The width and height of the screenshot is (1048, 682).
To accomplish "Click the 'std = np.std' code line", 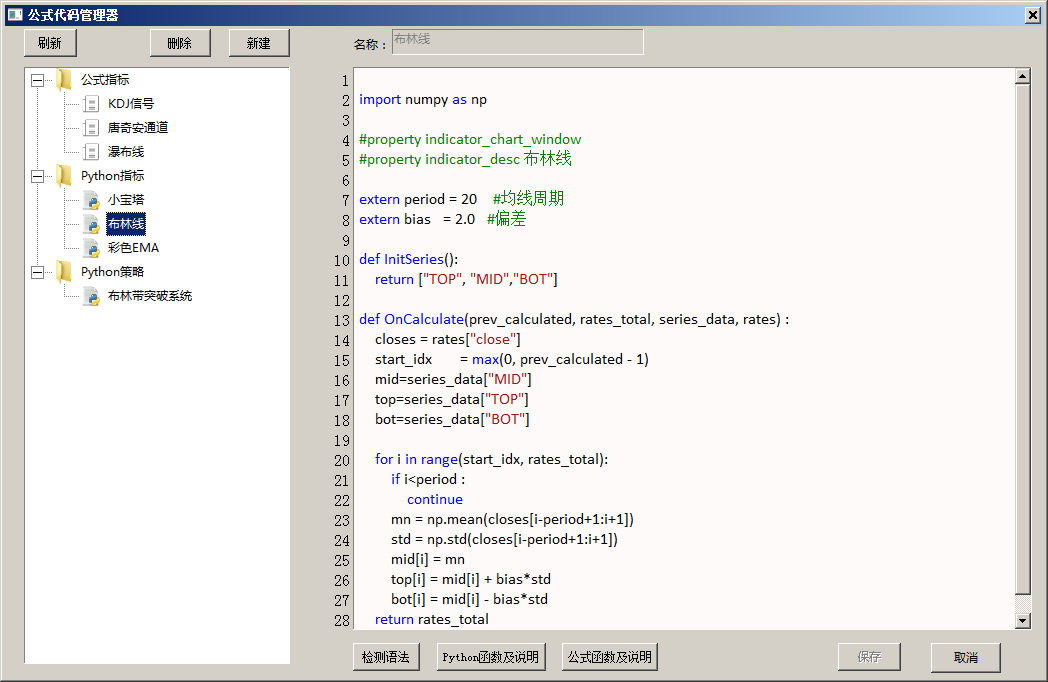I will (x=505, y=540).
